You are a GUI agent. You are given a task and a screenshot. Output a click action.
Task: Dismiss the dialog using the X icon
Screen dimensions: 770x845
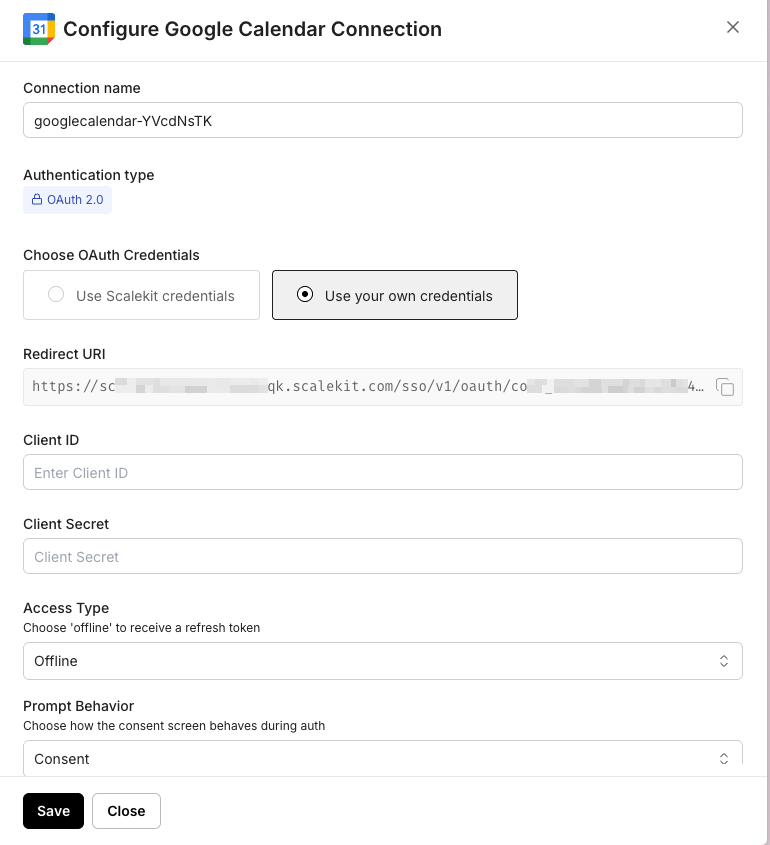tap(733, 28)
